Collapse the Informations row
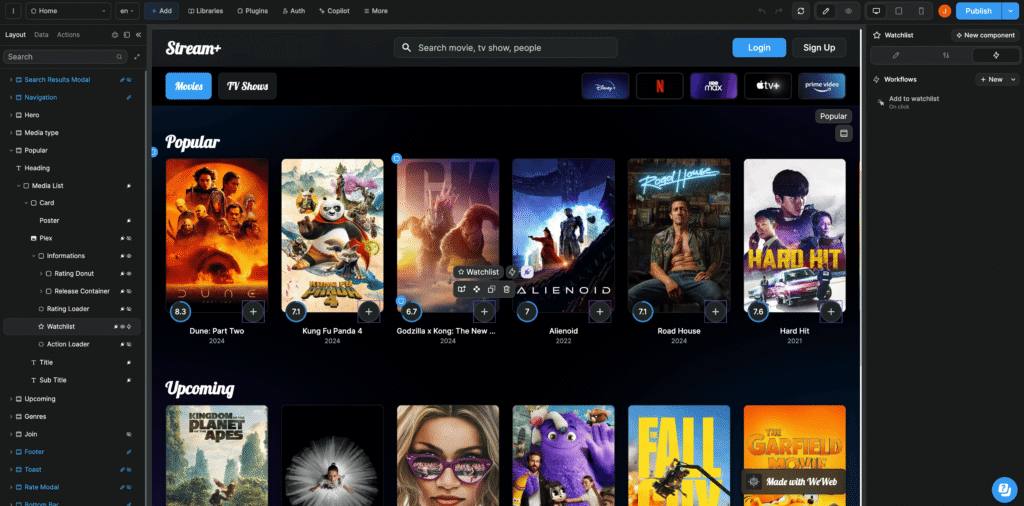Screen dimensions: 1024x506 point(34,256)
